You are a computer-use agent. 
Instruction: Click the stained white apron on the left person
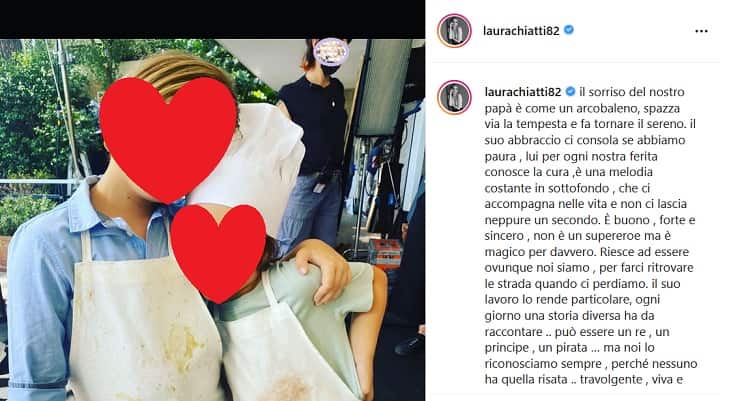click(x=142, y=321)
